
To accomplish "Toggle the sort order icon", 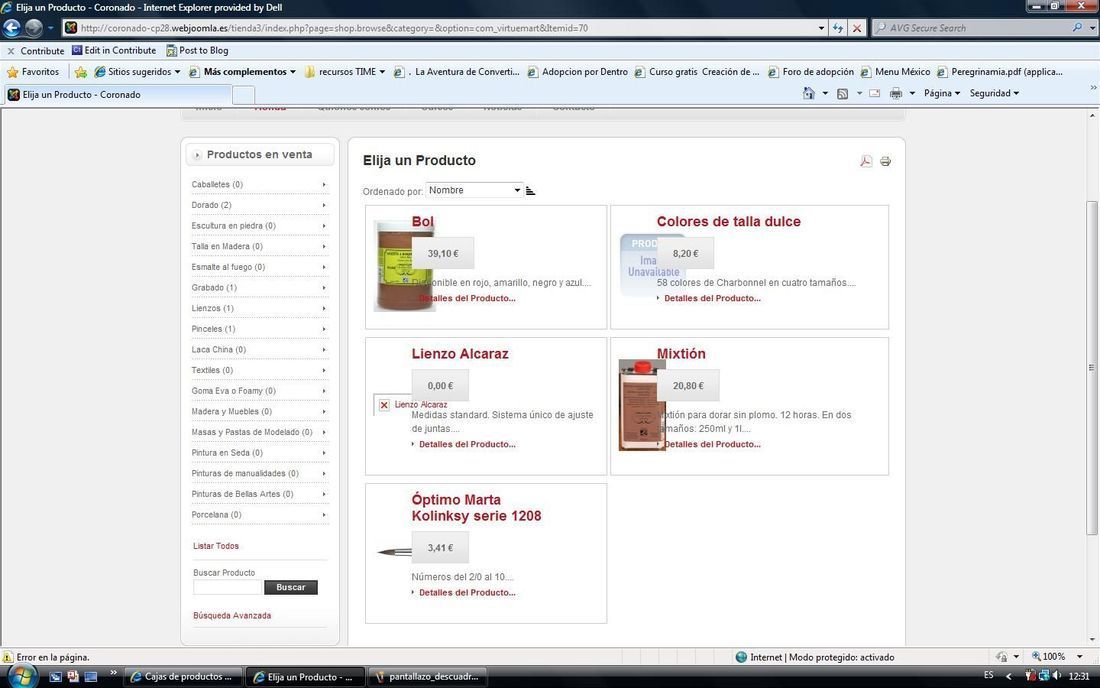I will tap(530, 191).
